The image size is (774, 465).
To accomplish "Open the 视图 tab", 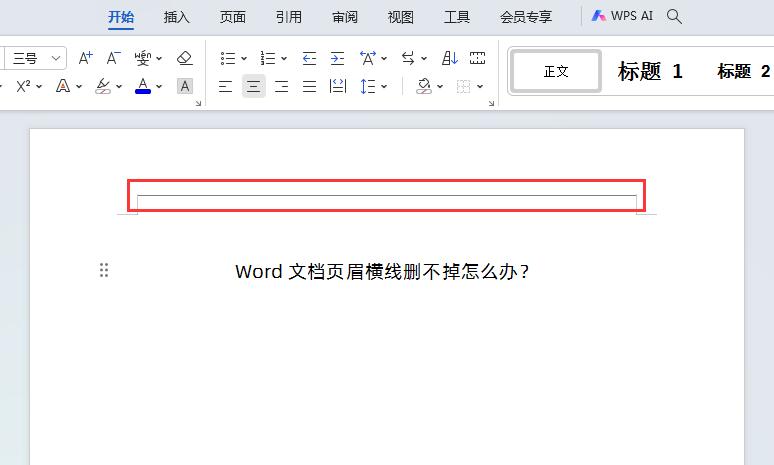I will click(400, 17).
